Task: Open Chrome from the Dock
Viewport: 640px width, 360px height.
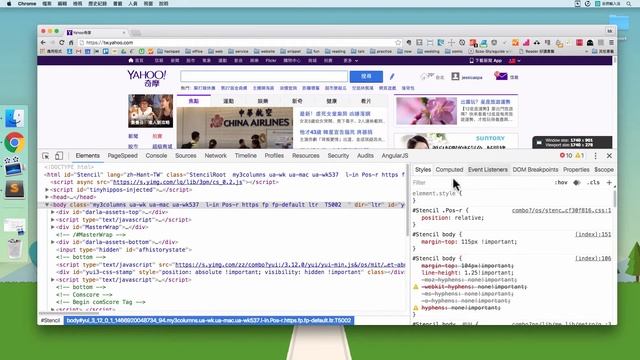Action: 14,142
